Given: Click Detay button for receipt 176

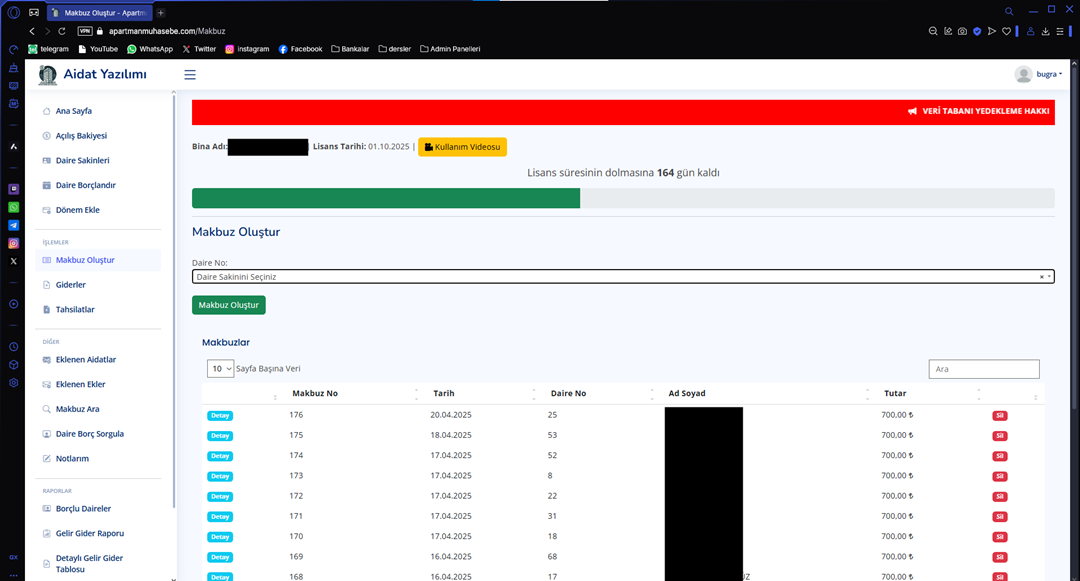Looking at the screenshot, I should (x=220, y=415).
